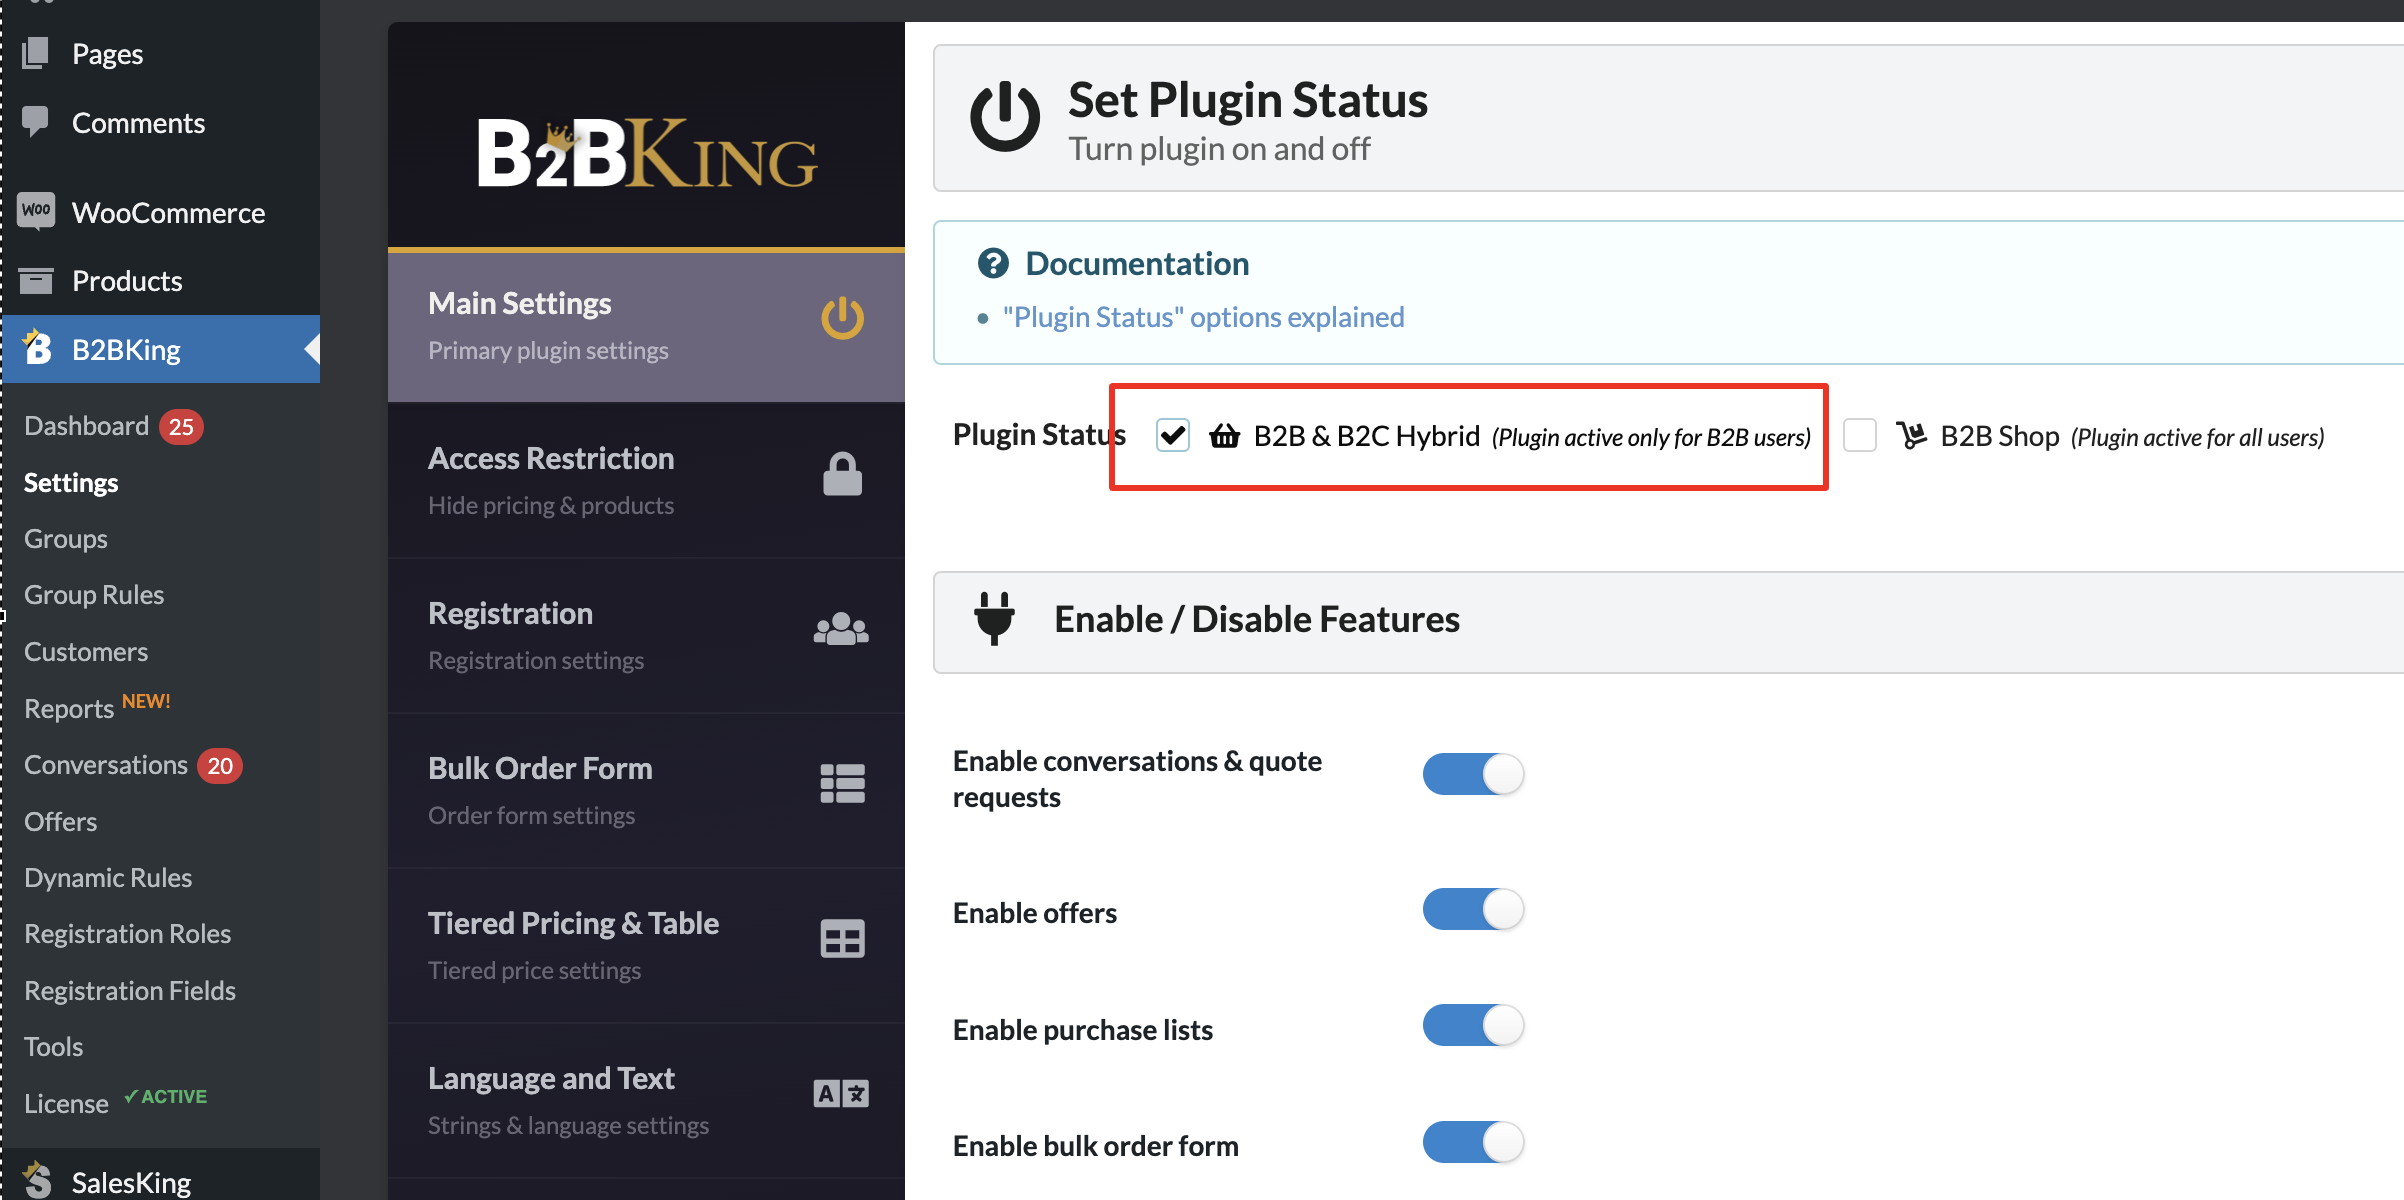Open the Reports submenu item
The width and height of the screenshot is (2404, 1200).
69,708
